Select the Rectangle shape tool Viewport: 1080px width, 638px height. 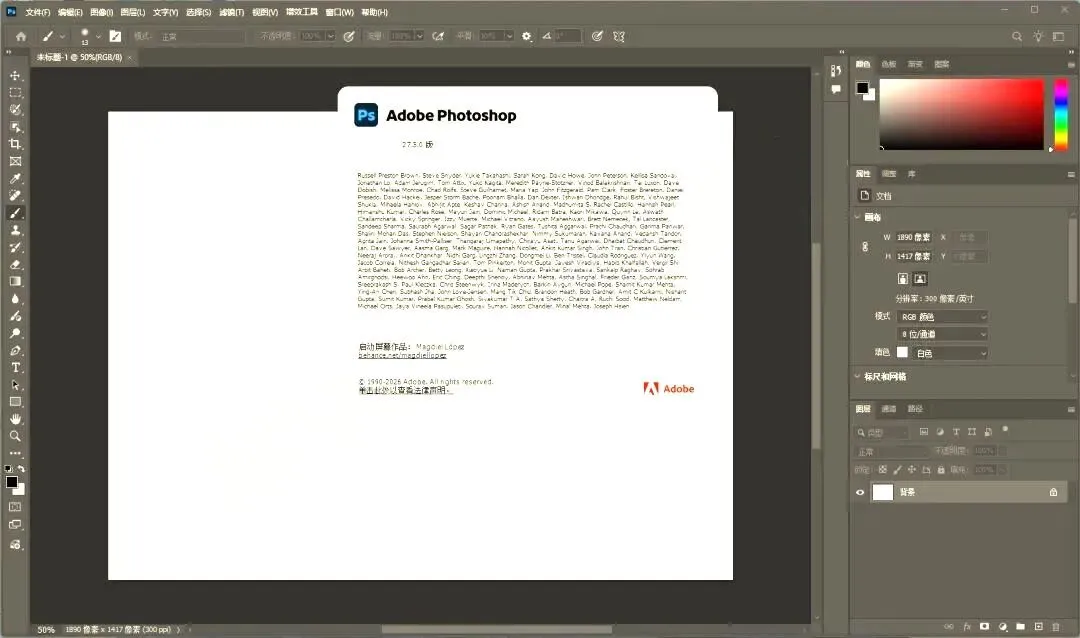(x=15, y=402)
